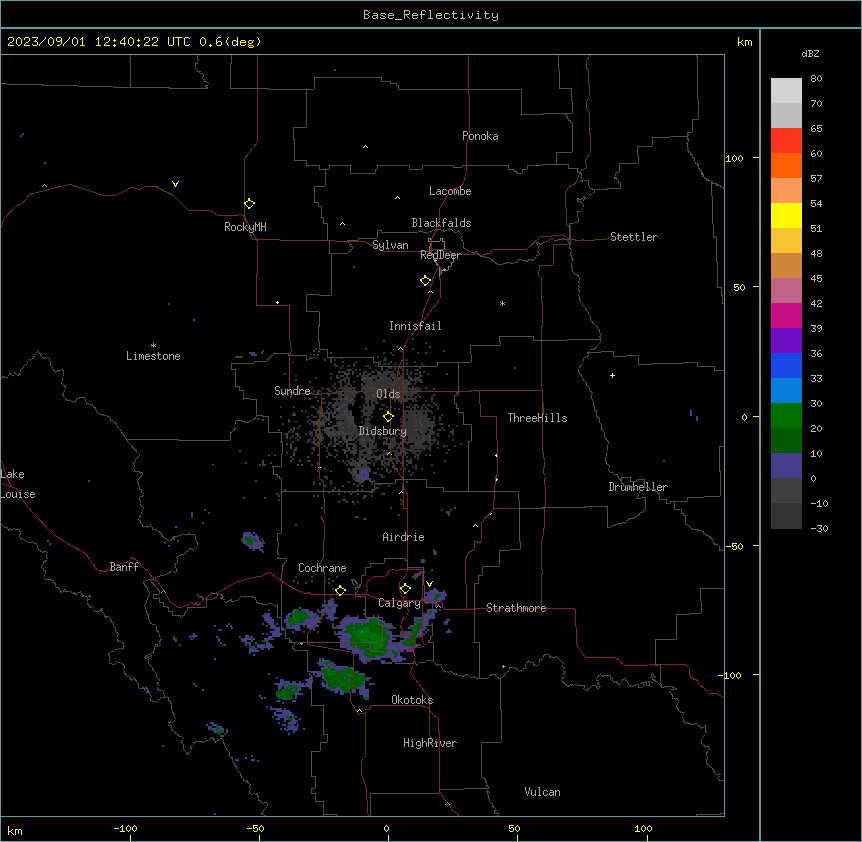Select the blue 33-36 dBZ legend swatch
The image size is (862, 842).
786,365
